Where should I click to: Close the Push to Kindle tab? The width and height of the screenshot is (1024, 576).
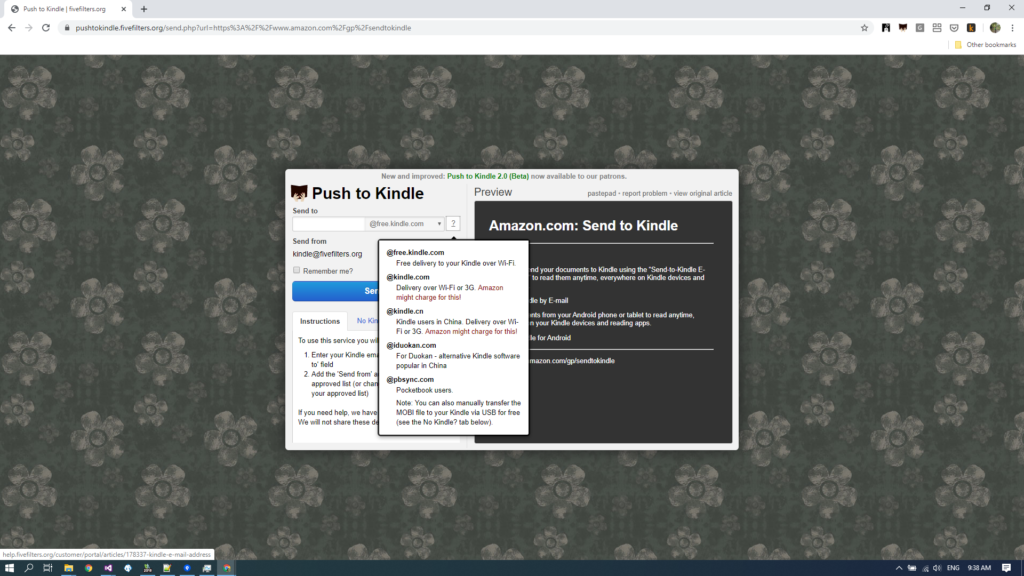(x=123, y=9)
